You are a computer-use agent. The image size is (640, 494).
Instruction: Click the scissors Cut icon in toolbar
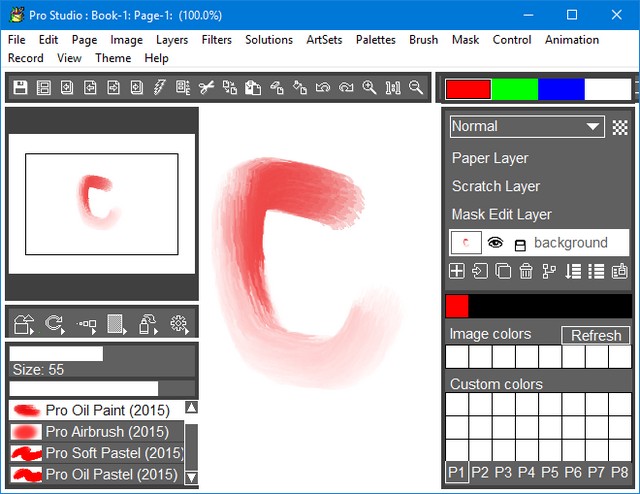[207, 88]
